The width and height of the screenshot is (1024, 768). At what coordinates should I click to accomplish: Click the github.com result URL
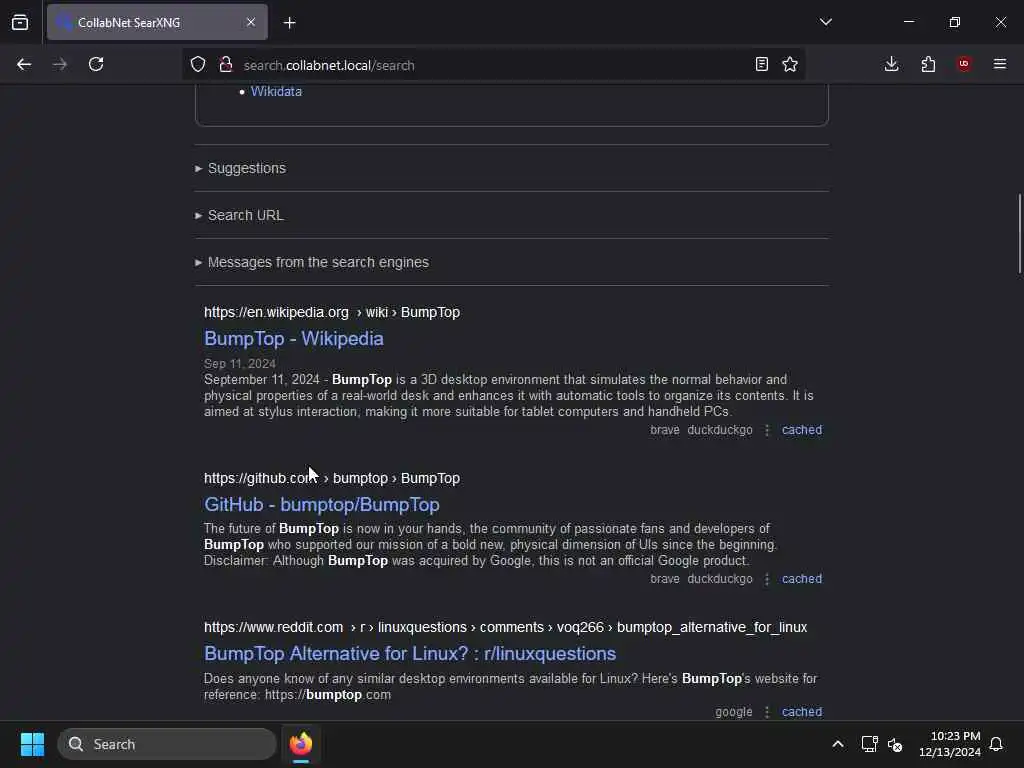coord(332,478)
